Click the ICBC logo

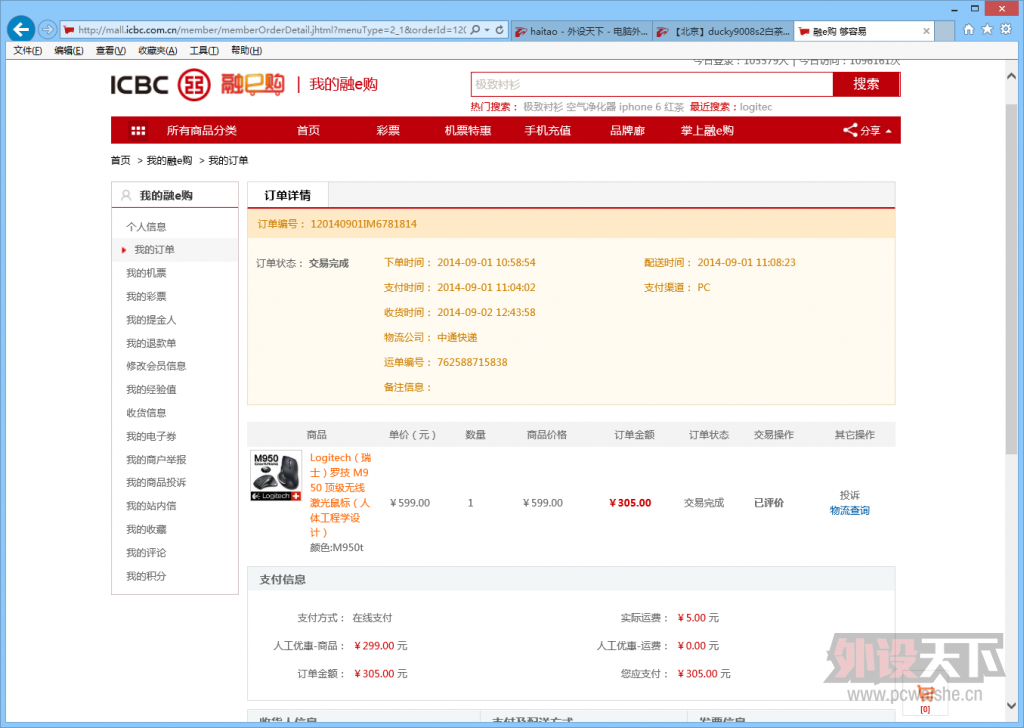pos(161,85)
